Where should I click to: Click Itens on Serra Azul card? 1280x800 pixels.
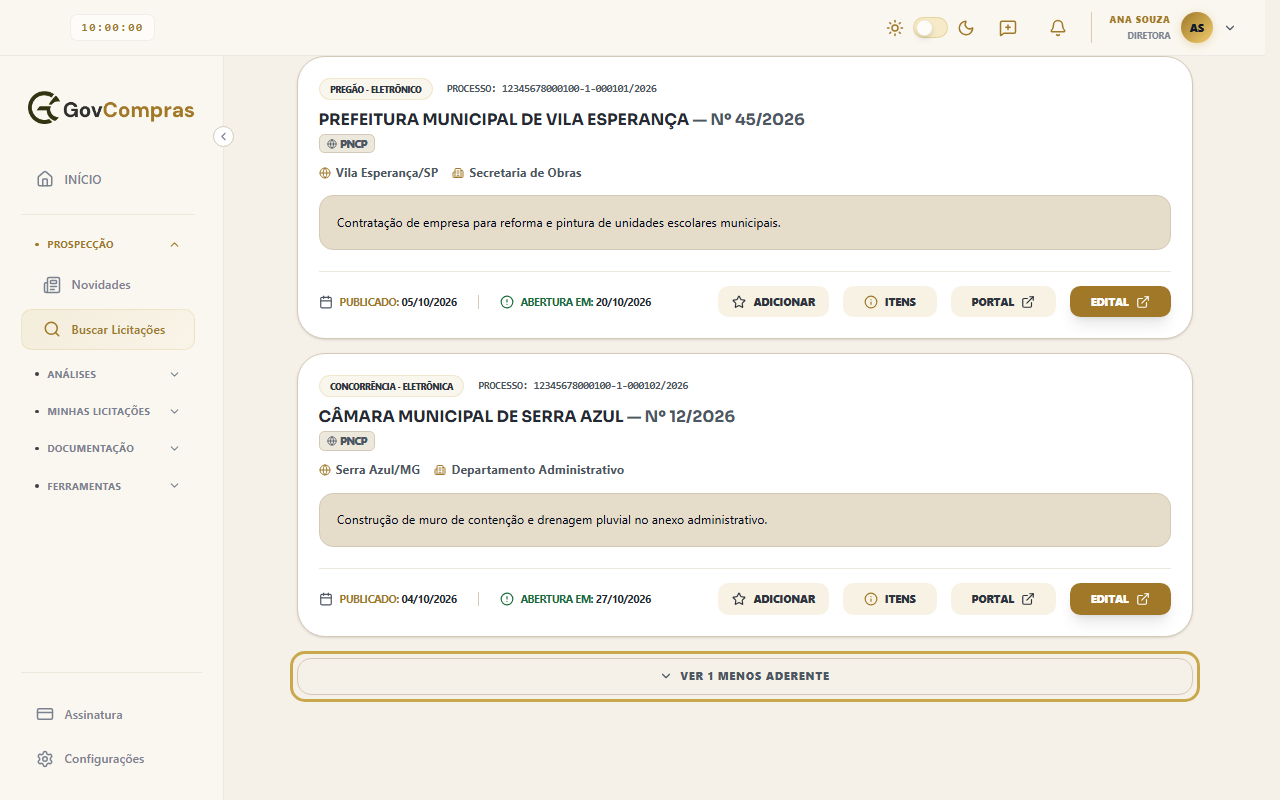tap(890, 599)
